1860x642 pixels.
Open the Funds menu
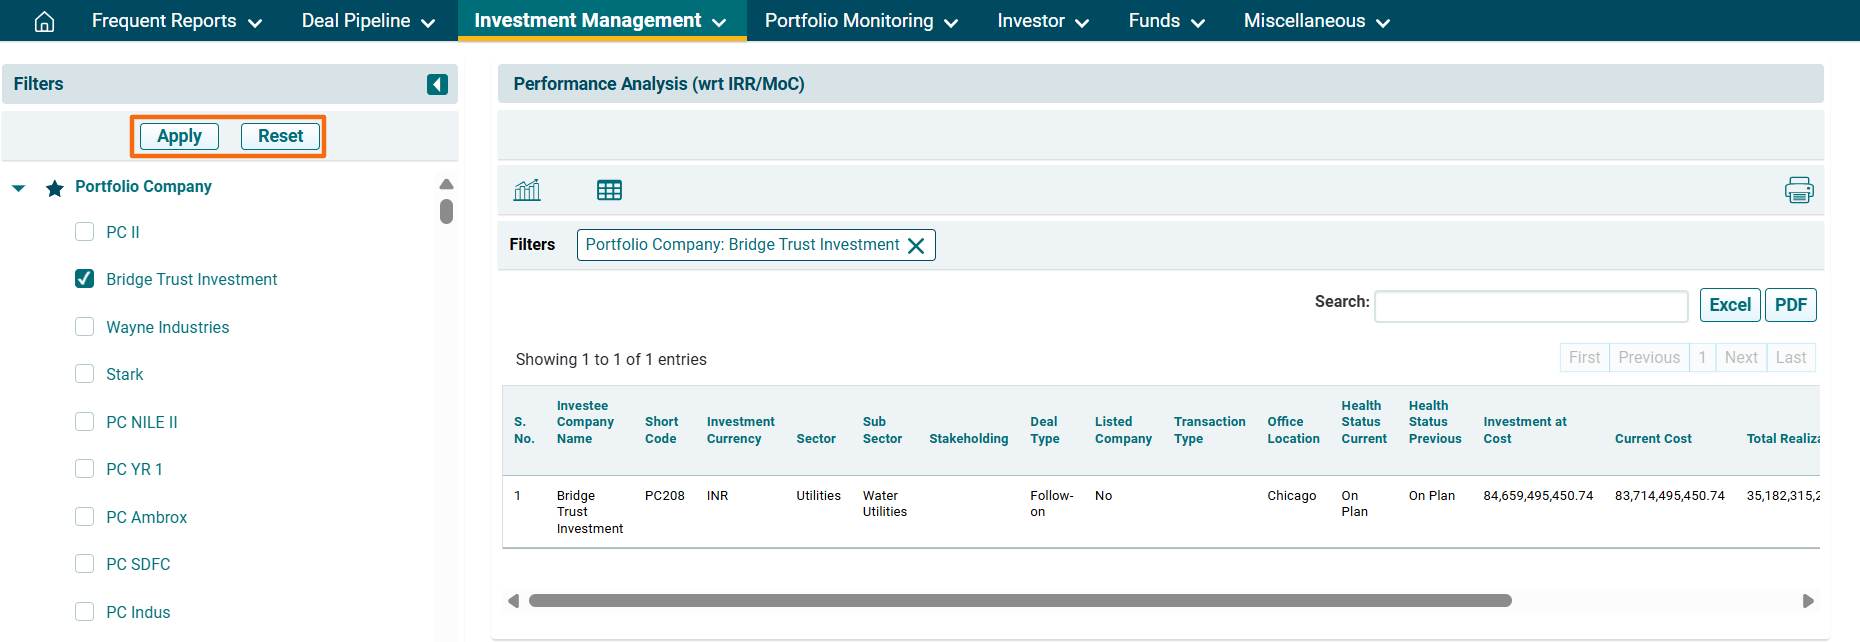pyautogui.click(x=1166, y=21)
